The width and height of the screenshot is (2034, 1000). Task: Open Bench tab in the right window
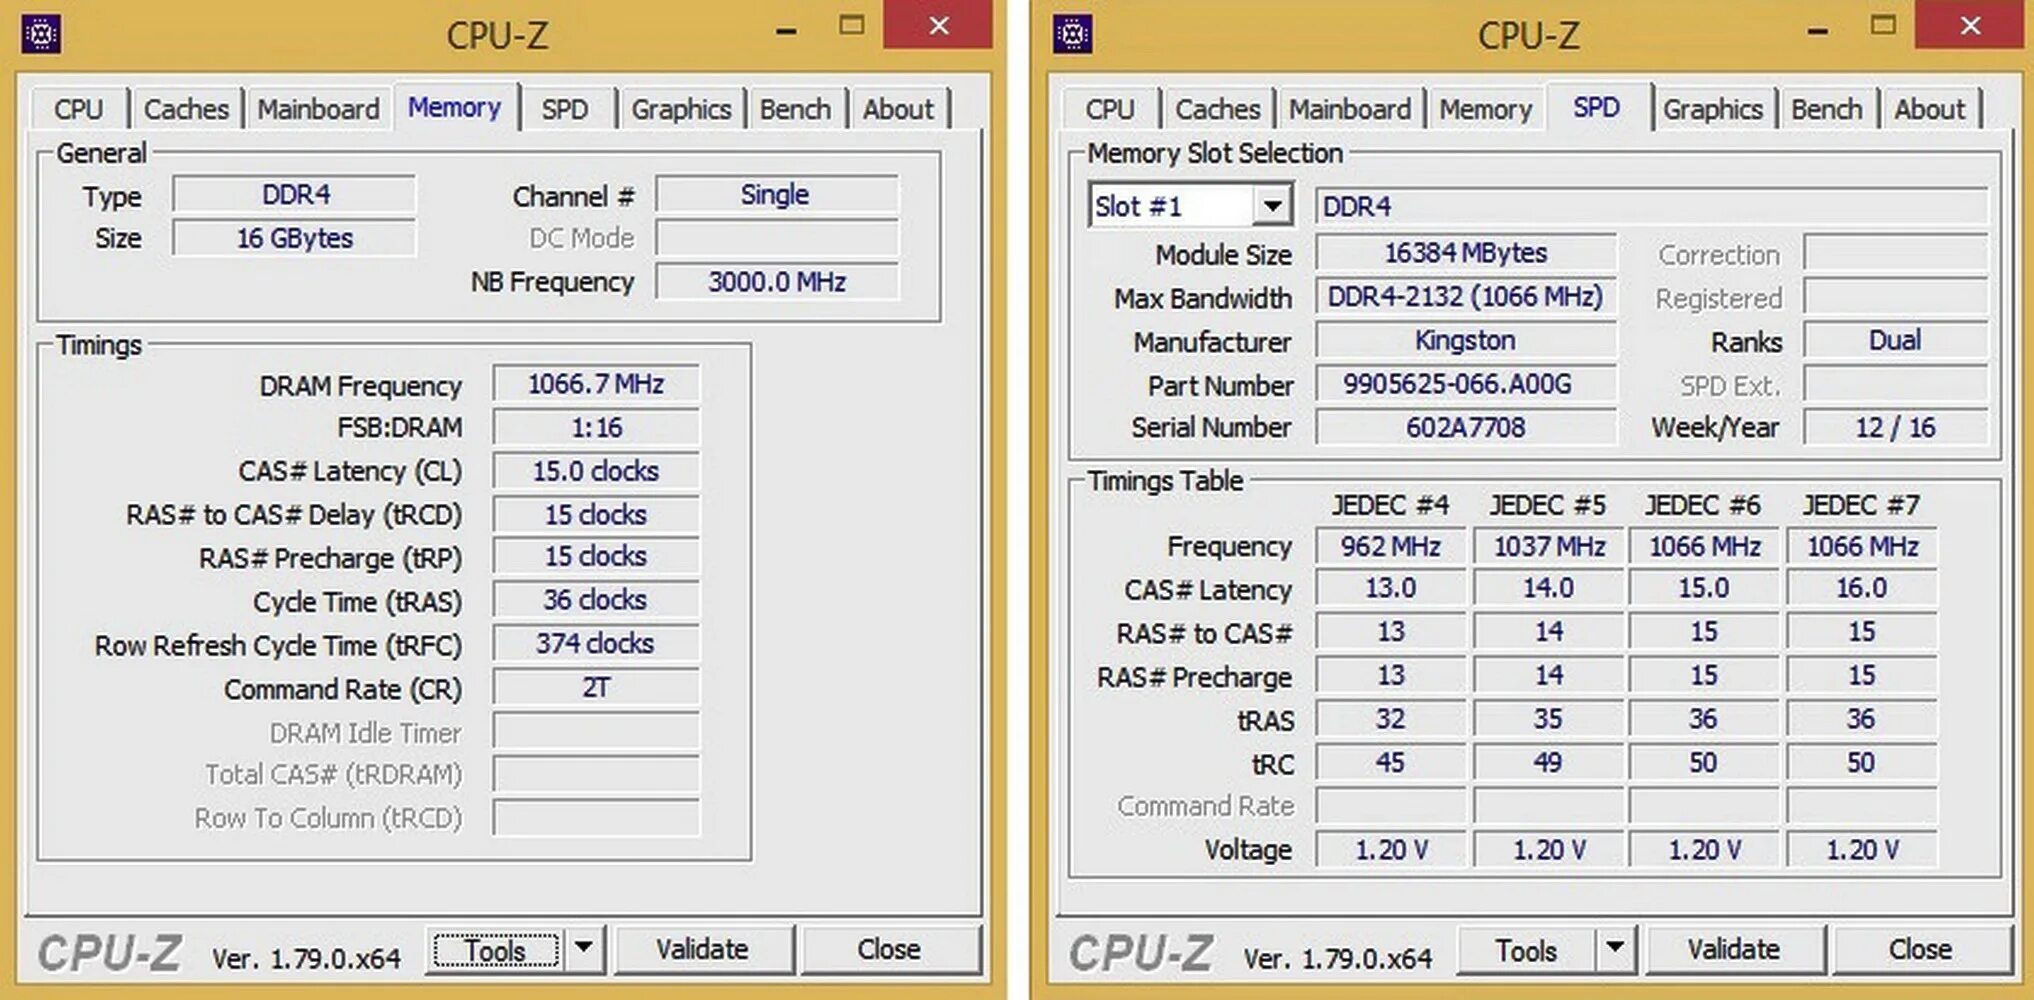point(1827,109)
